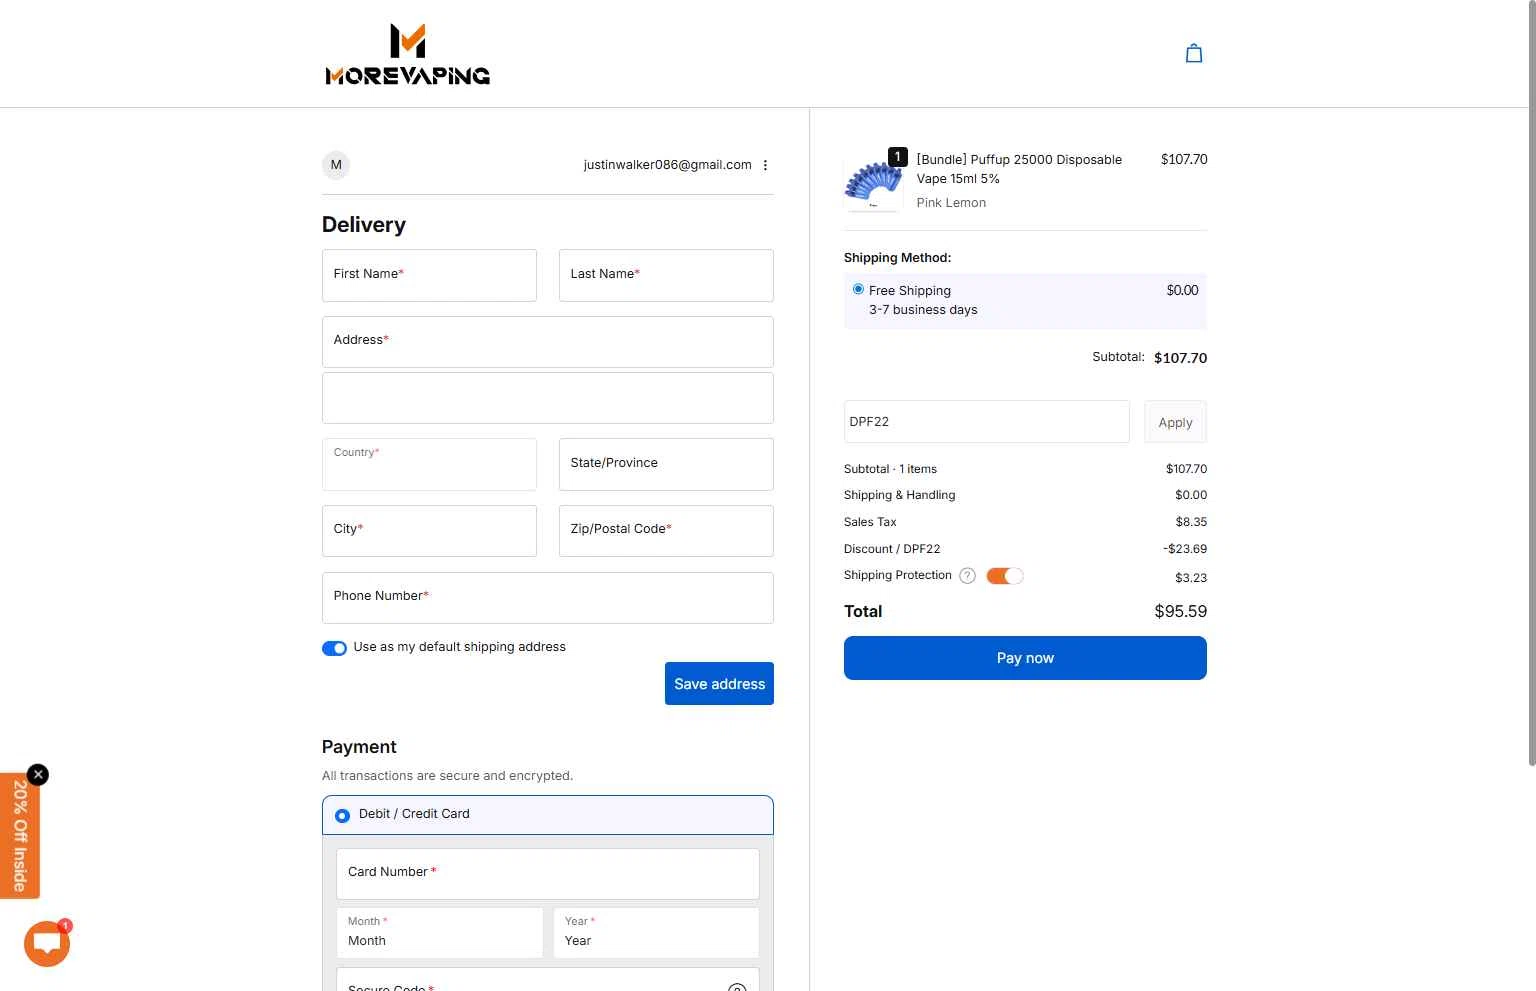The height and width of the screenshot is (991, 1536).
Task: Click the "Sales Tax" line label
Action: (870, 522)
